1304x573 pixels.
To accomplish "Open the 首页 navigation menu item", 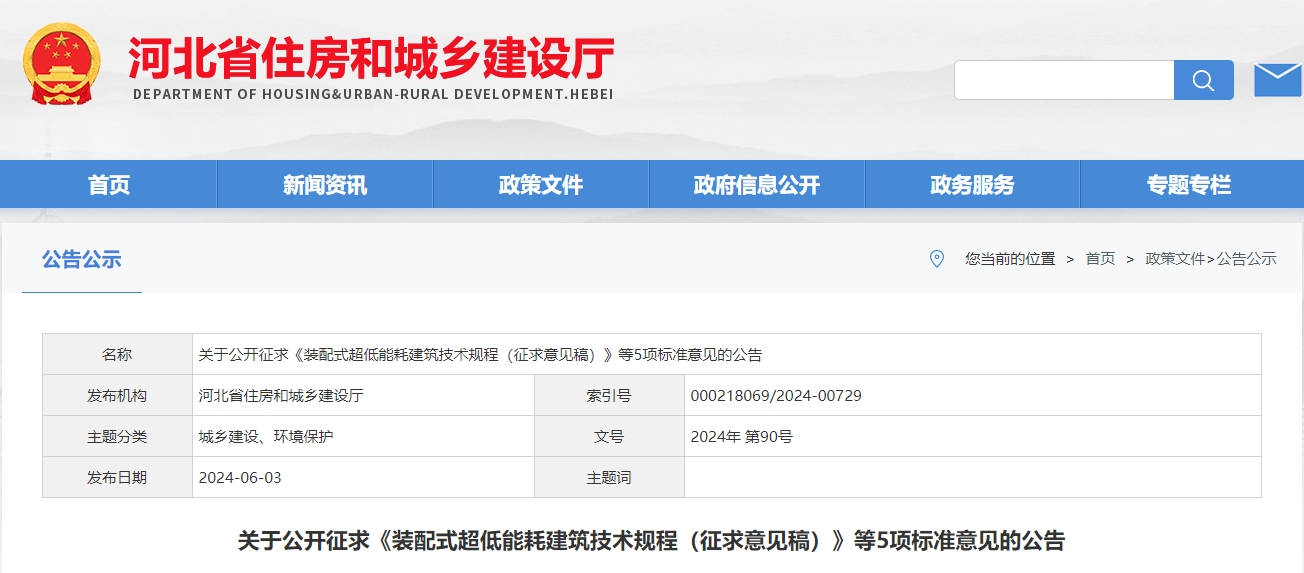I will coord(109,184).
